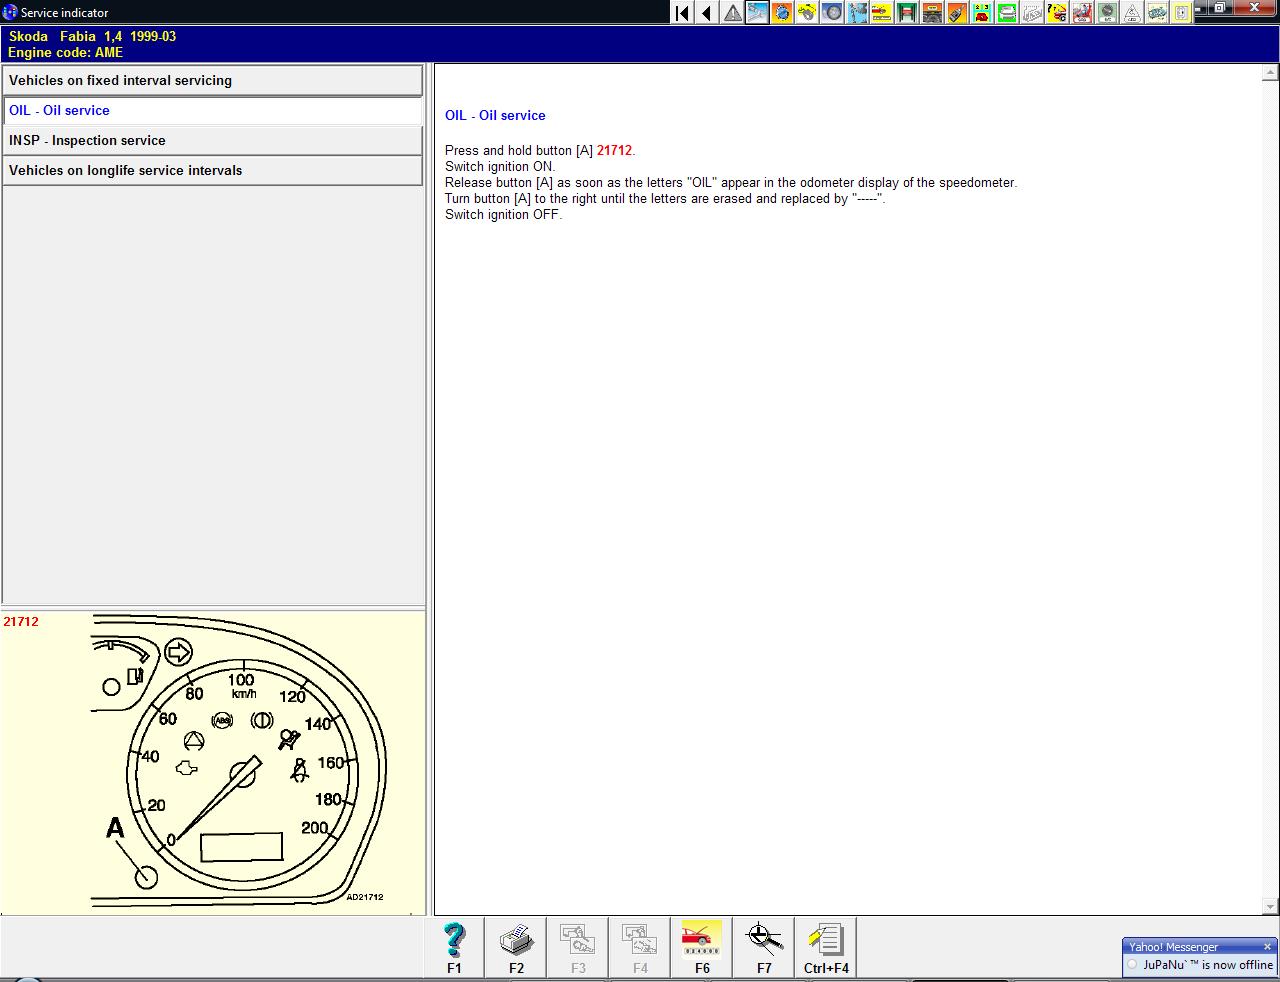Click the greyed F4 diagram button
The width and height of the screenshot is (1280, 982).
point(640,947)
